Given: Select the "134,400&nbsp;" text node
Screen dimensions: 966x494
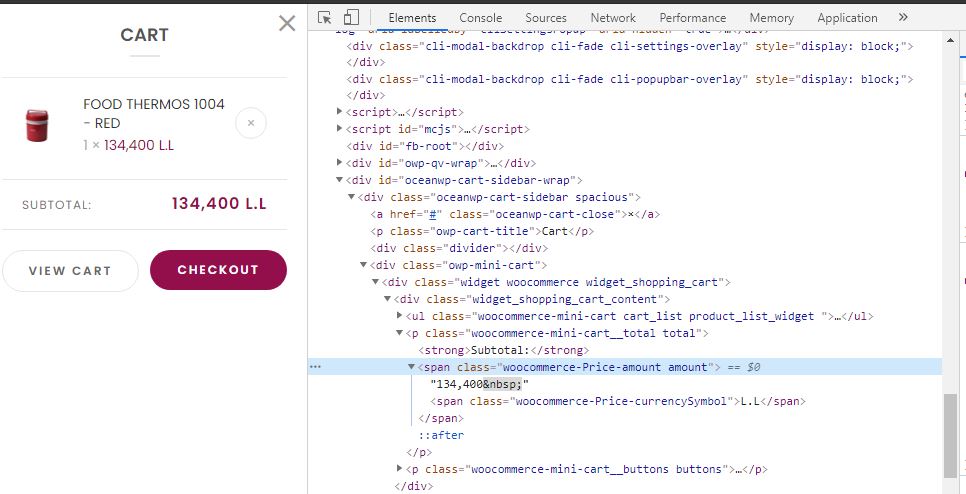Looking at the screenshot, I should coord(479,384).
